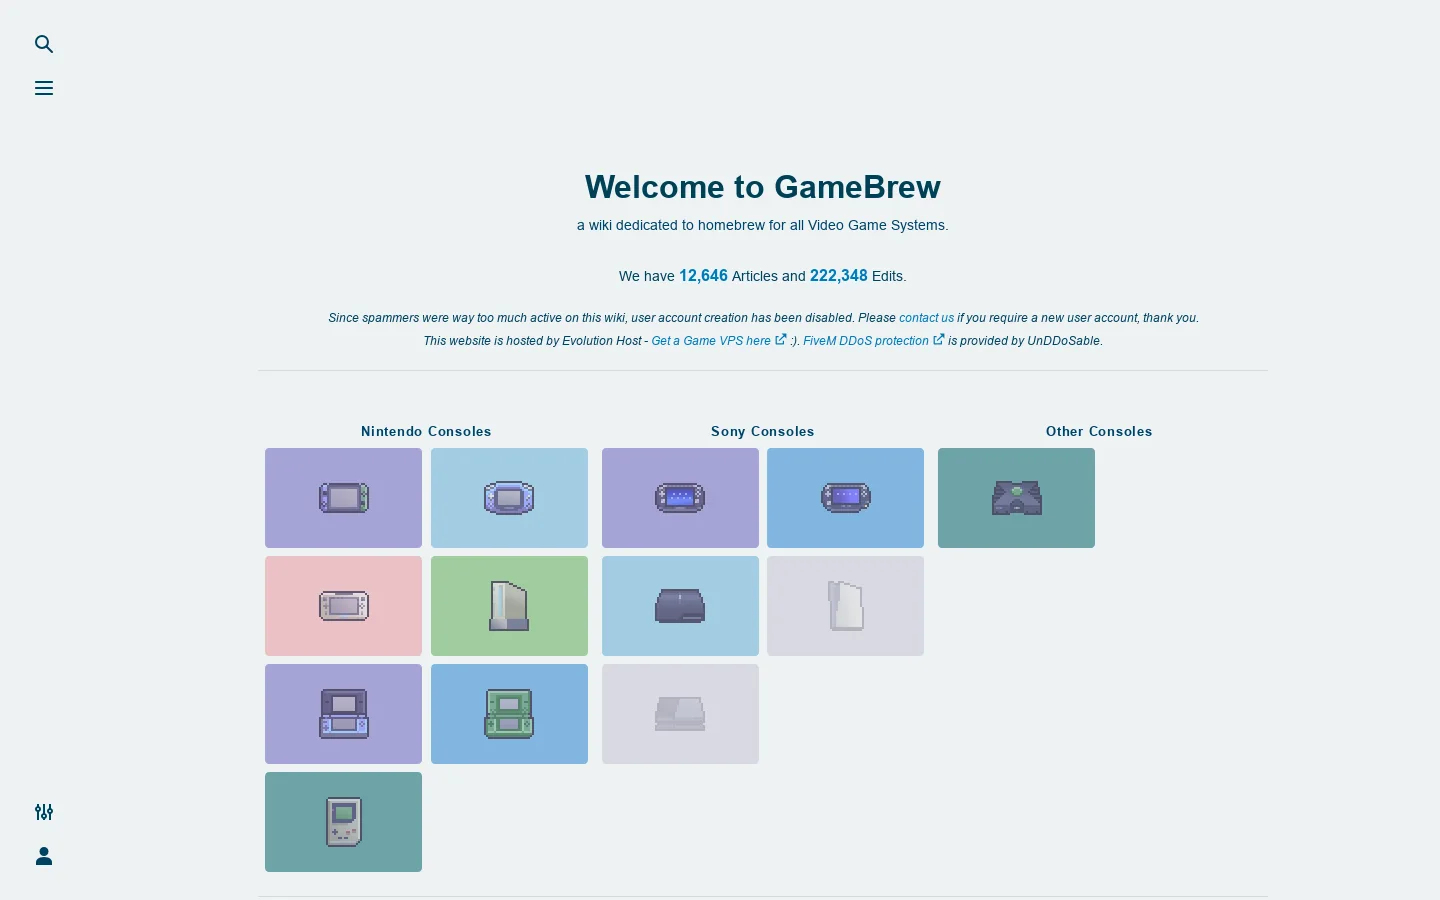Viewport: 1440px width, 900px height.
Task: Open the preferences sliders icon
Action: pos(44,812)
